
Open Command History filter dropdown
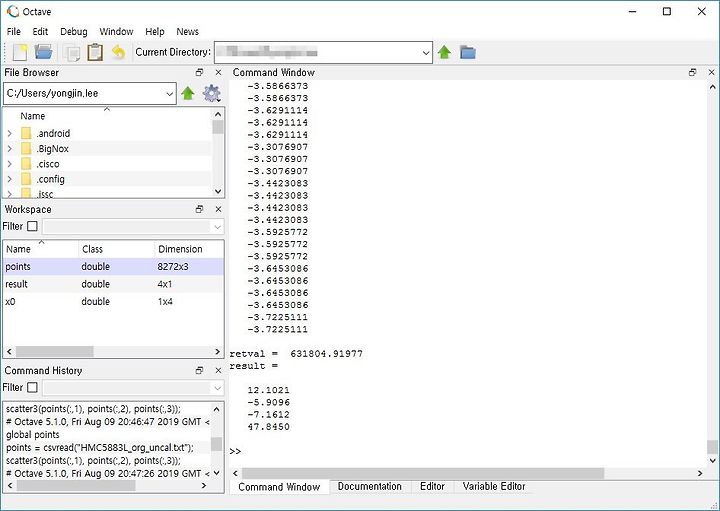click(217, 388)
